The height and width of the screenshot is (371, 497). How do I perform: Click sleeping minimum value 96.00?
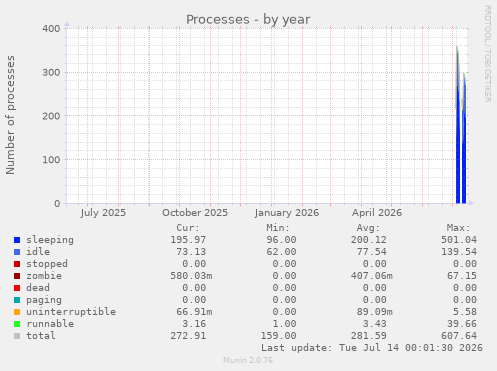(281, 240)
